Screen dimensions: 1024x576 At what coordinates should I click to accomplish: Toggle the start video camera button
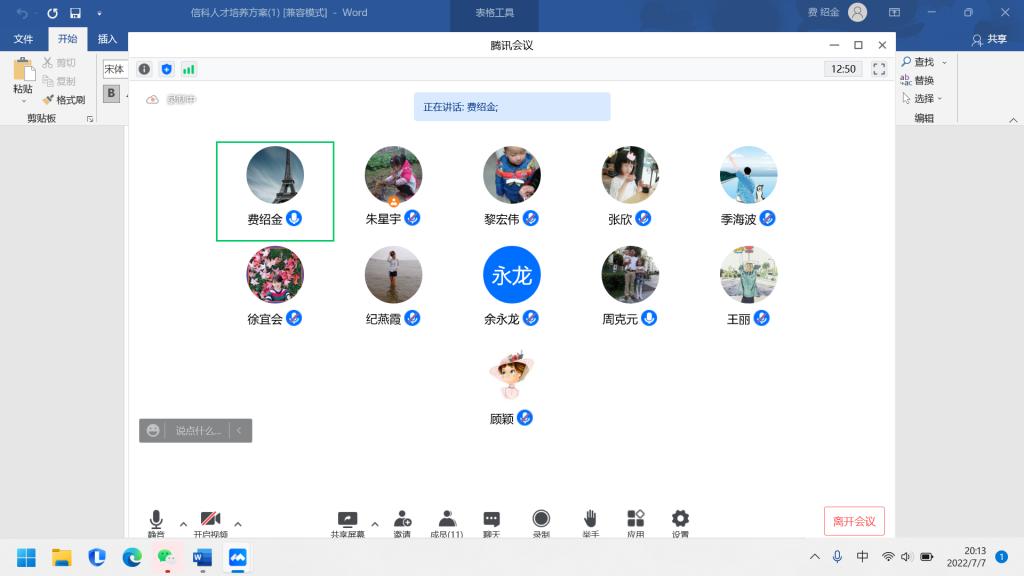pyautogui.click(x=210, y=520)
